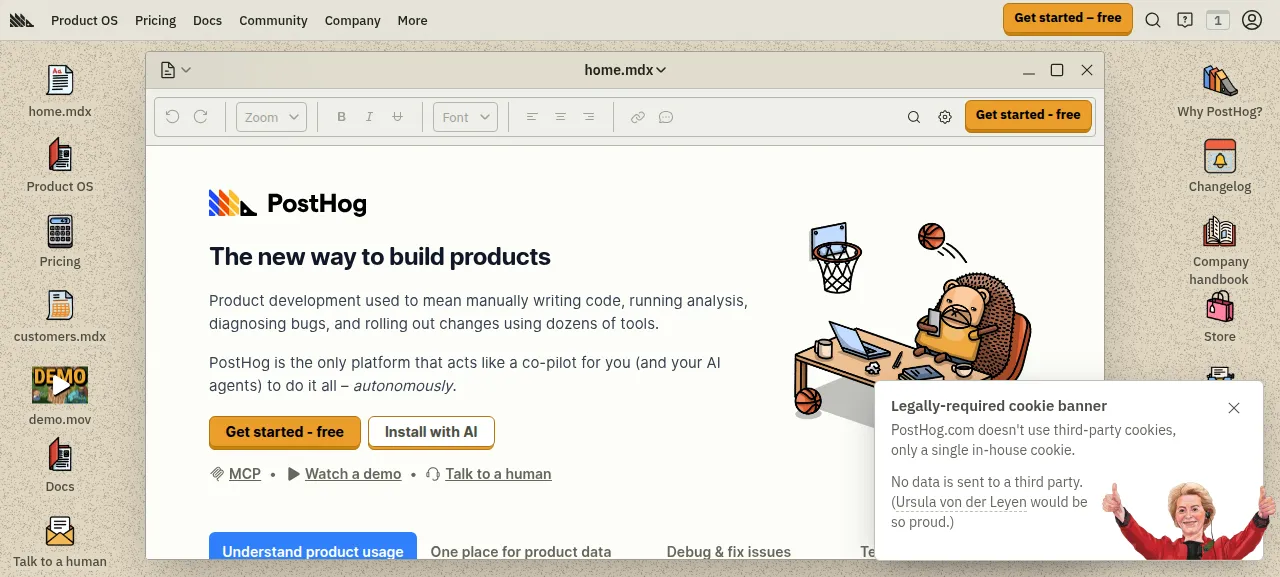Screen dimensions: 1280x577
Task: Toggle strikethrough formatting
Action: 397,117
